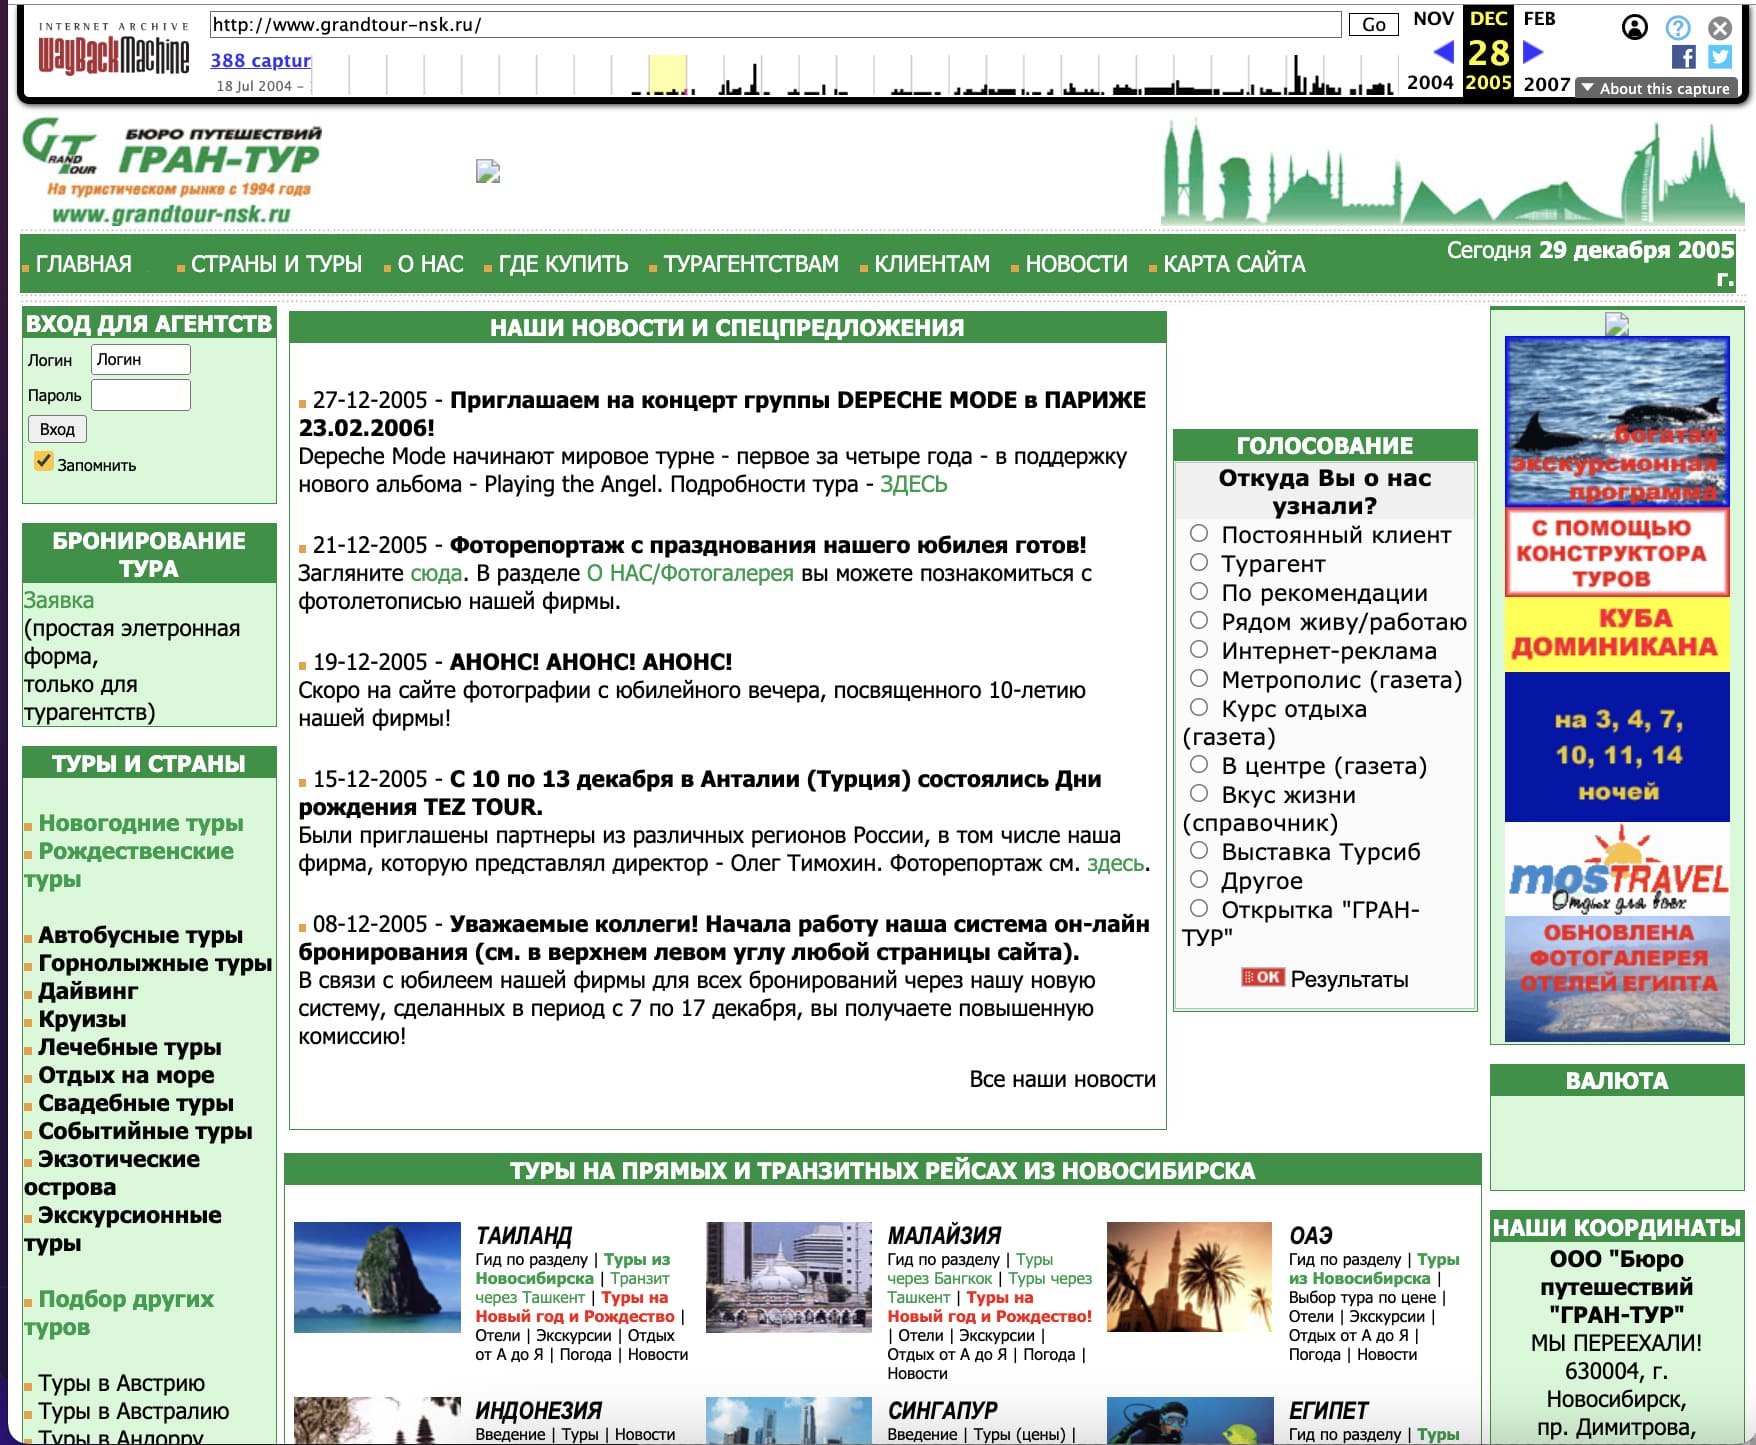
Task: Select the Метрополис (газета) radio option
Action: click(x=1199, y=679)
